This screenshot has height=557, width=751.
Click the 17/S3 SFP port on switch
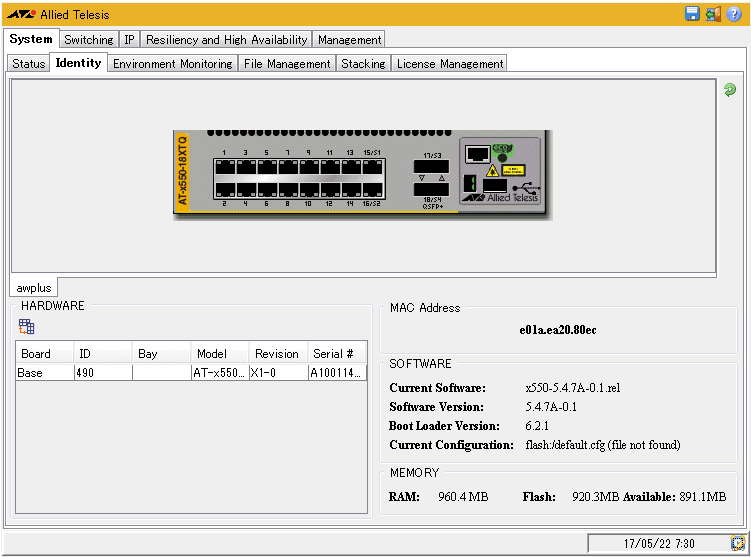(x=431, y=167)
